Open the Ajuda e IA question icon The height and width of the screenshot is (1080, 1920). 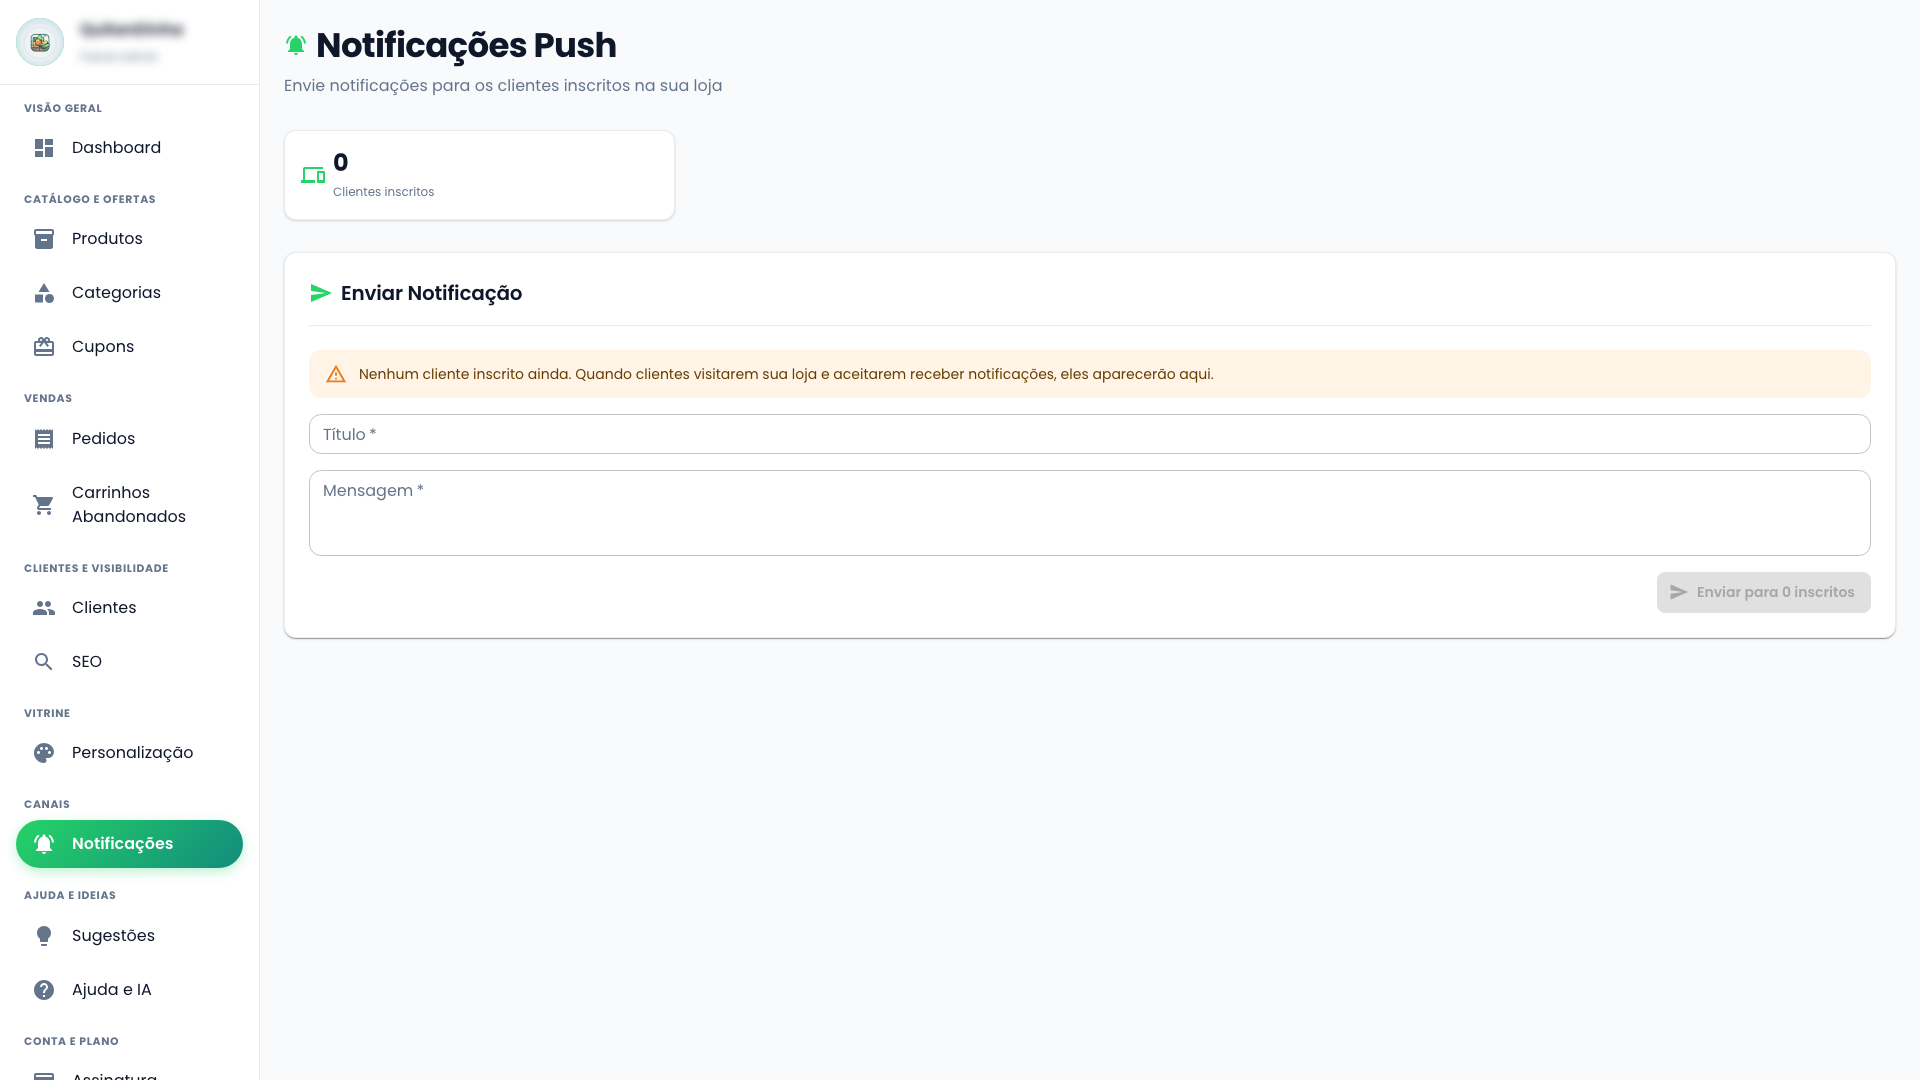(44, 990)
